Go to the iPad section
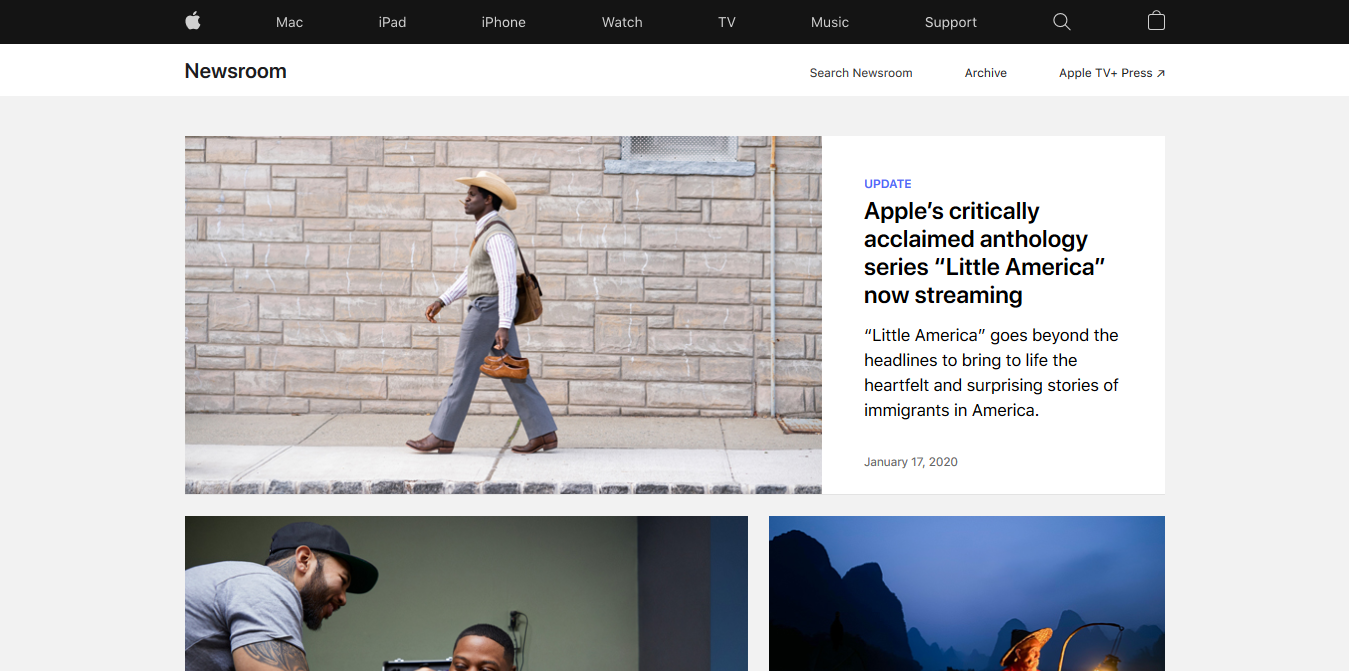The image size is (1349, 671). pyautogui.click(x=392, y=22)
